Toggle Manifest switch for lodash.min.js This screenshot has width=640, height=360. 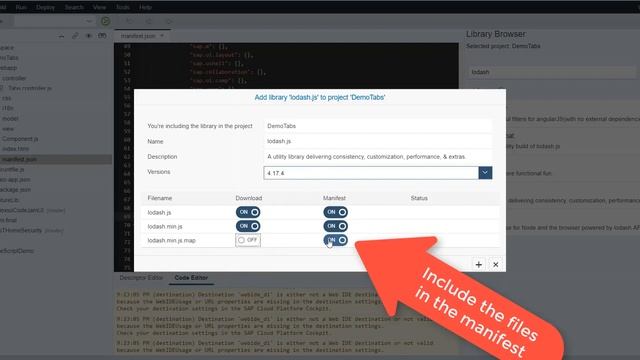[336, 226]
